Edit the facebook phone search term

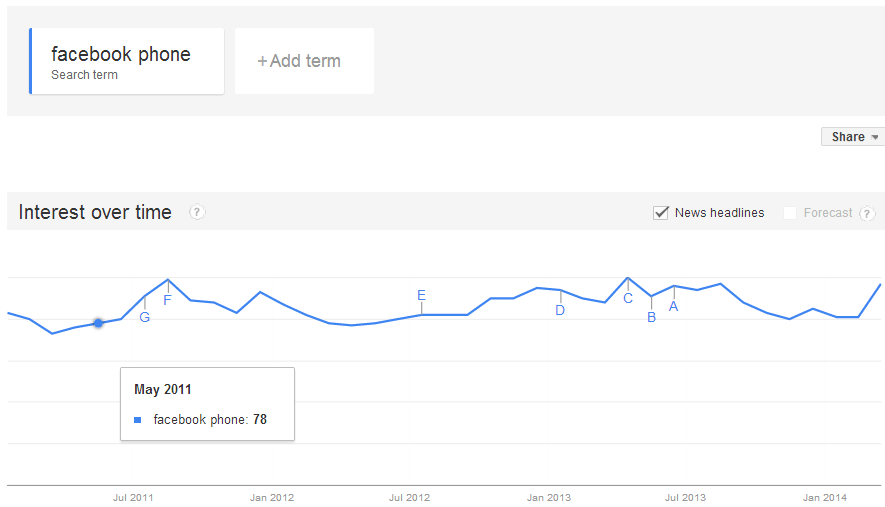(x=126, y=61)
